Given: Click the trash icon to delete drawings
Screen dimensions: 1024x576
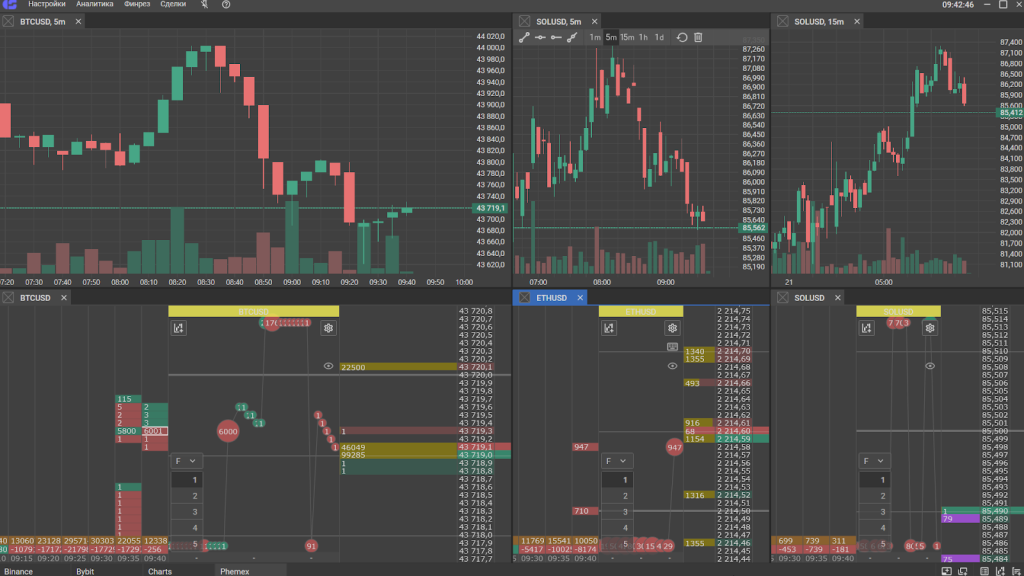Looking at the screenshot, I should coord(698,37).
